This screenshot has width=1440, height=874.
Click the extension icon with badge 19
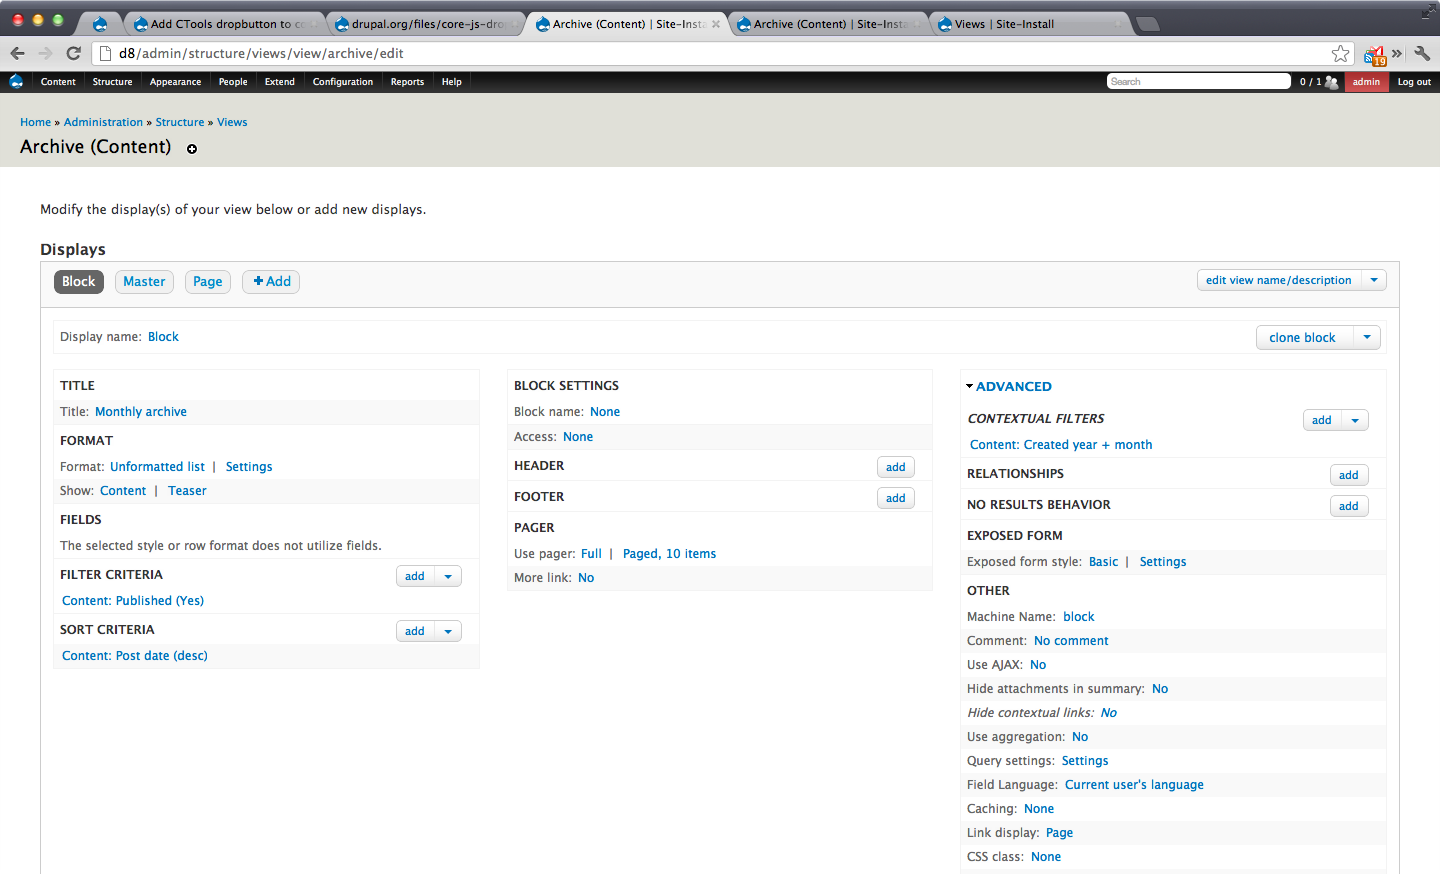click(x=1375, y=55)
